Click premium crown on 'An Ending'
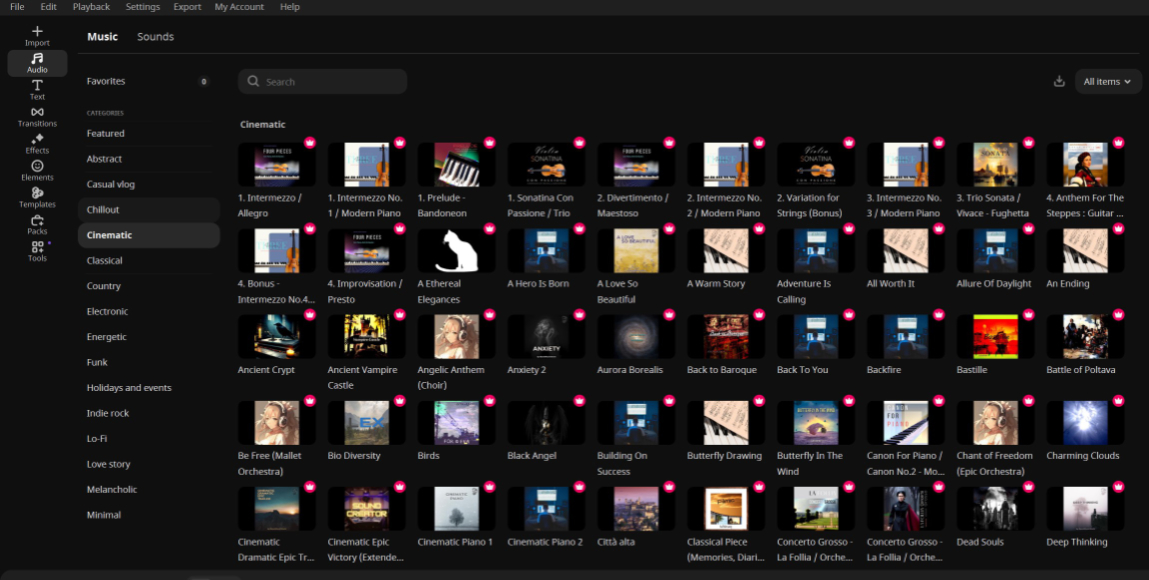The height and width of the screenshot is (580, 1149). [x=1118, y=228]
